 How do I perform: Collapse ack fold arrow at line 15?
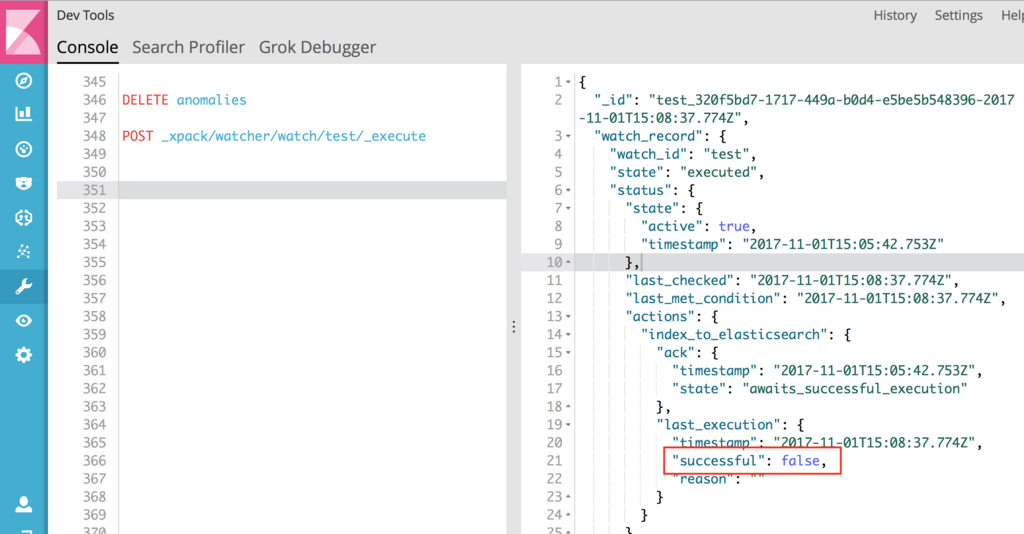tap(568, 353)
